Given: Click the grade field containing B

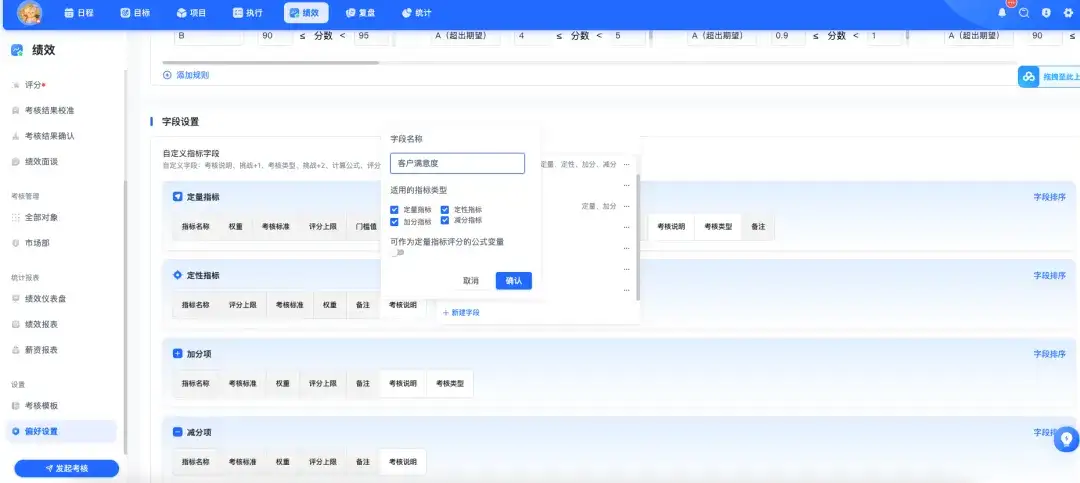Looking at the screenshot, I should tap(209, 36).
